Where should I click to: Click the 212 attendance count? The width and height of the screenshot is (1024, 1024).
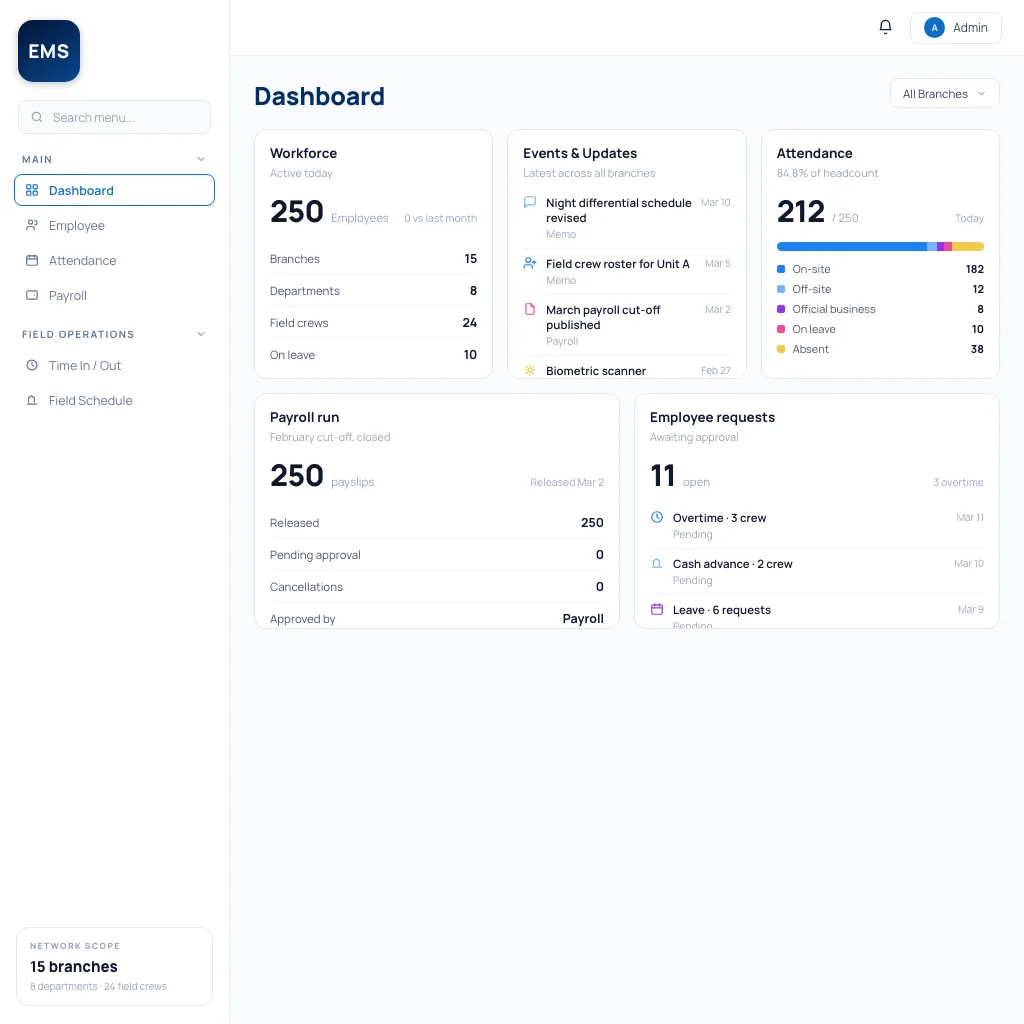point(801,212)
